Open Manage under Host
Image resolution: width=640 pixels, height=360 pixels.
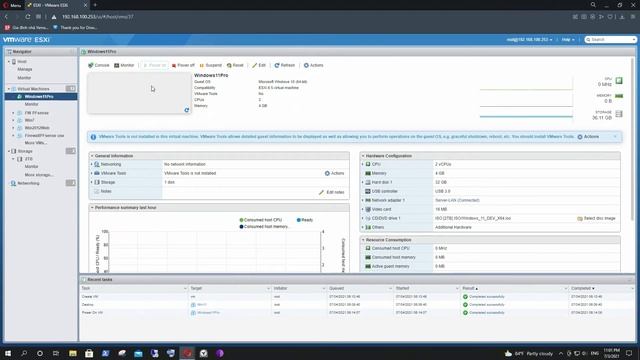24,69
